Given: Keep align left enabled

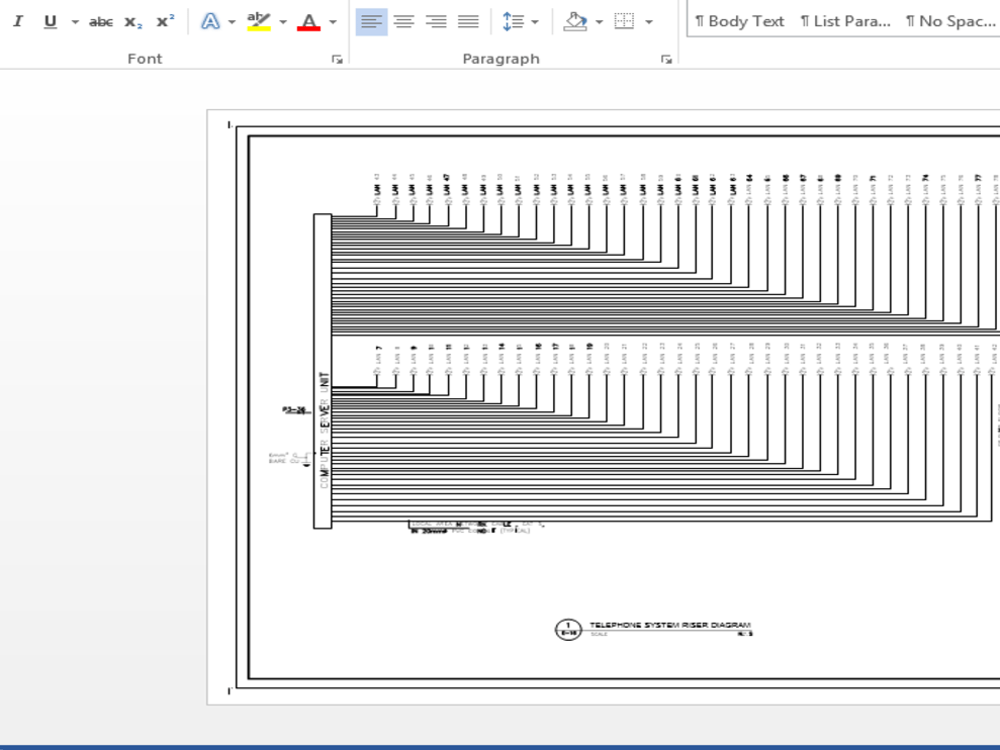Looking at the screenshot, I should (371, 20).
